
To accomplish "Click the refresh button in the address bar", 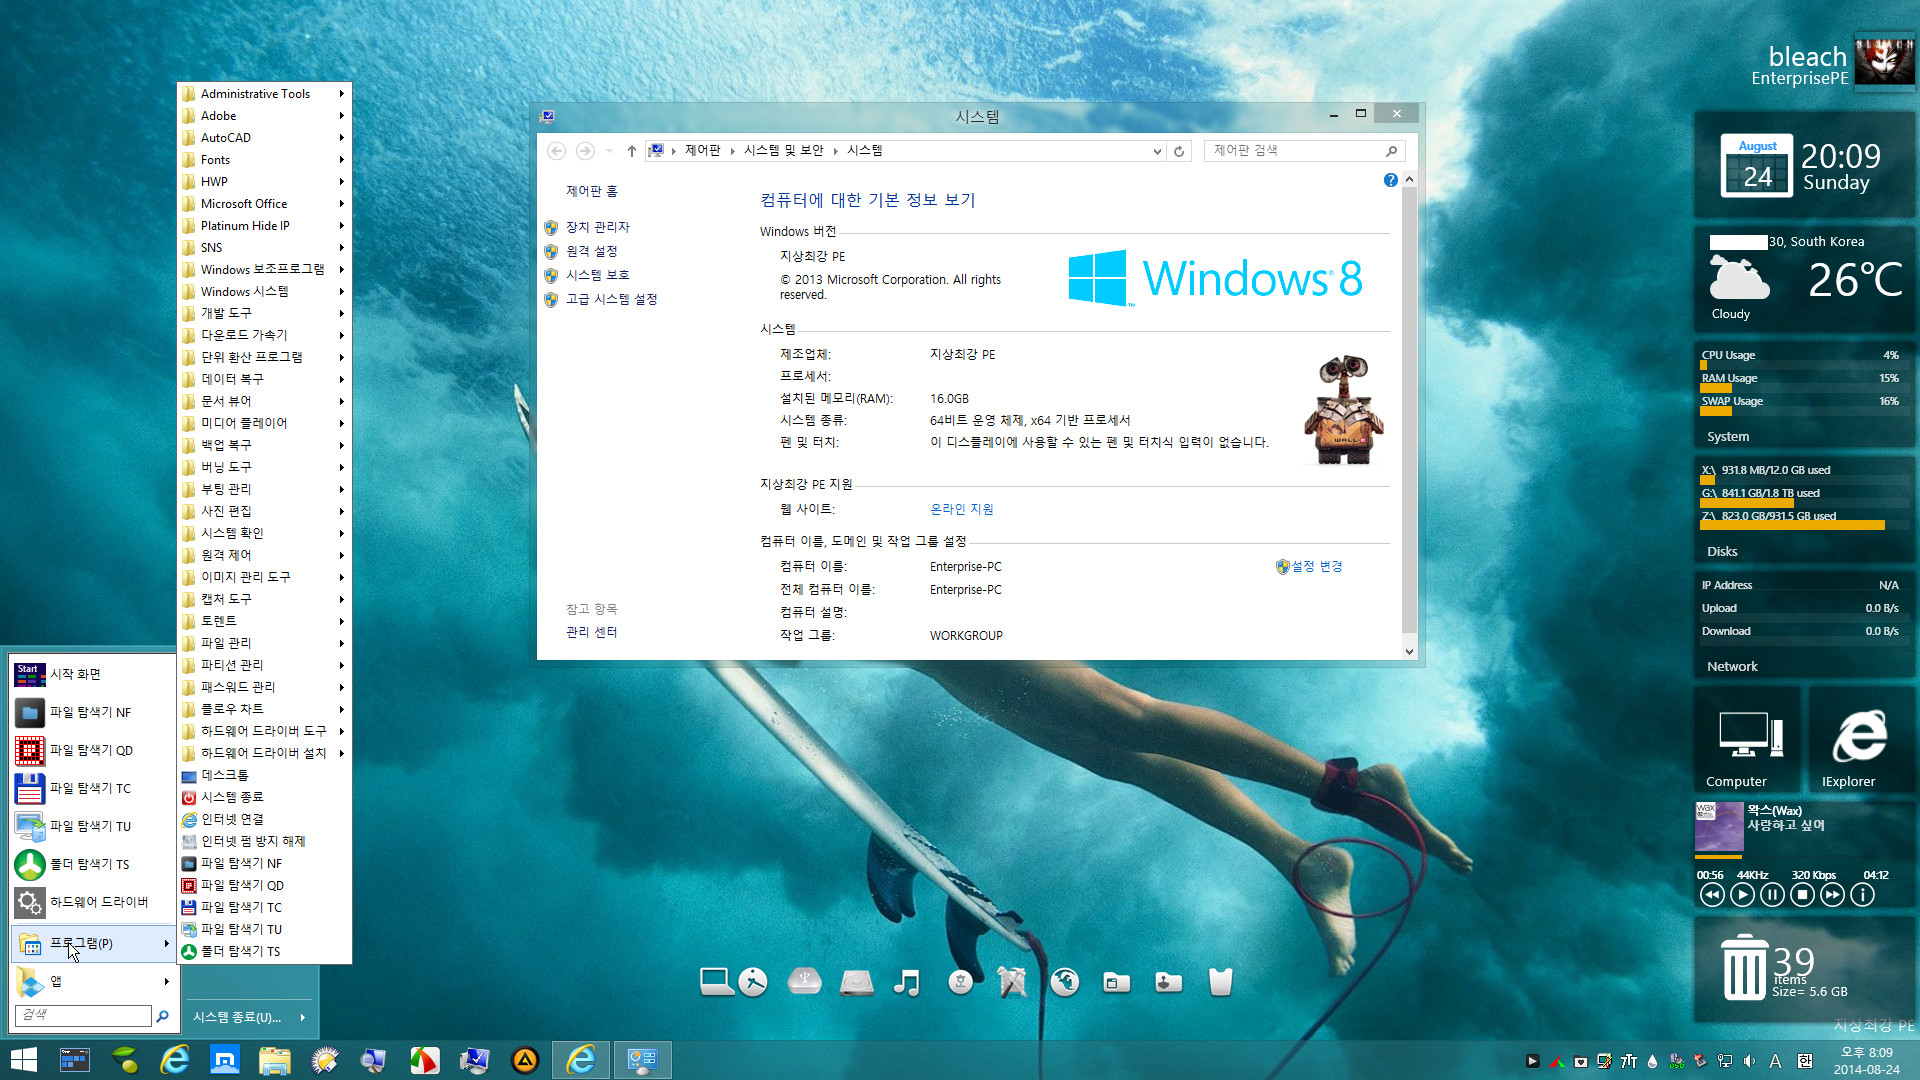I will coord(1179,151).
